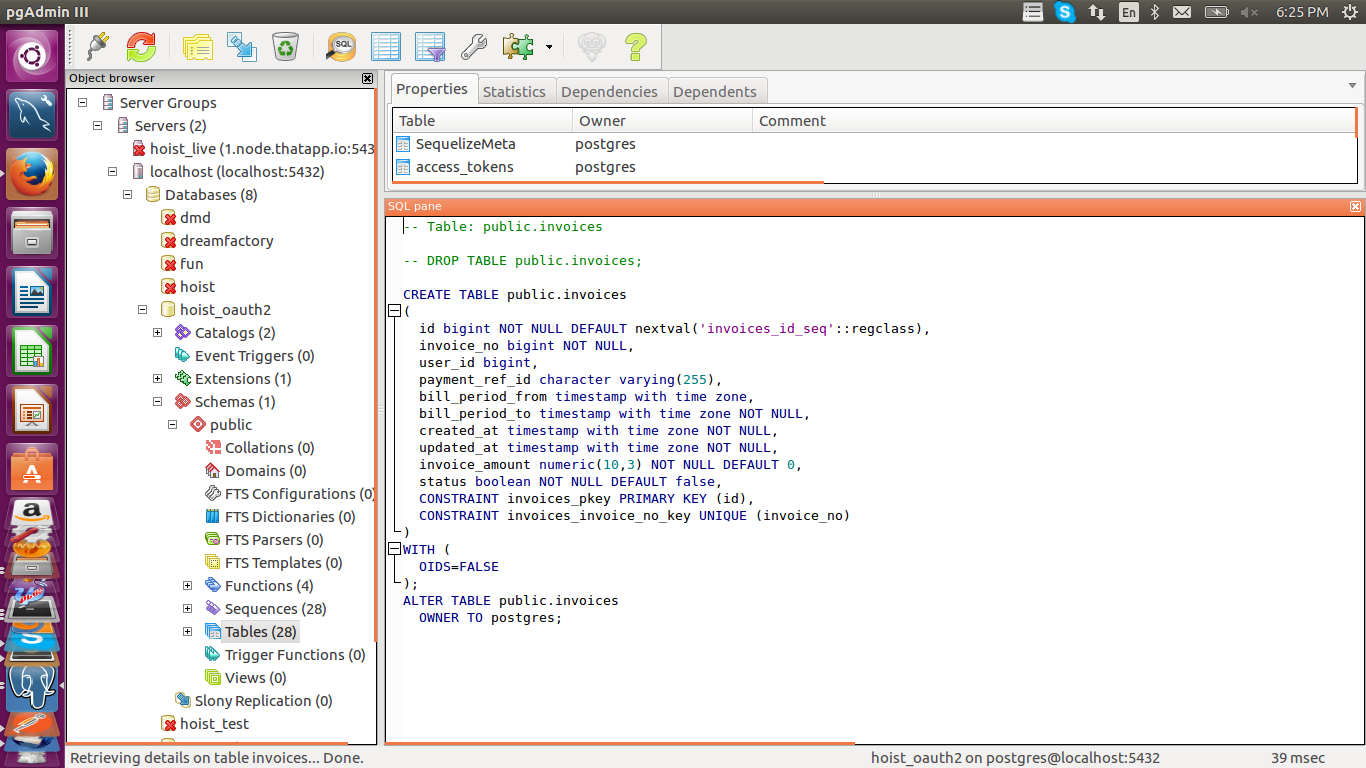Open the Maintenance wrench tool

[x=473, y=46]
